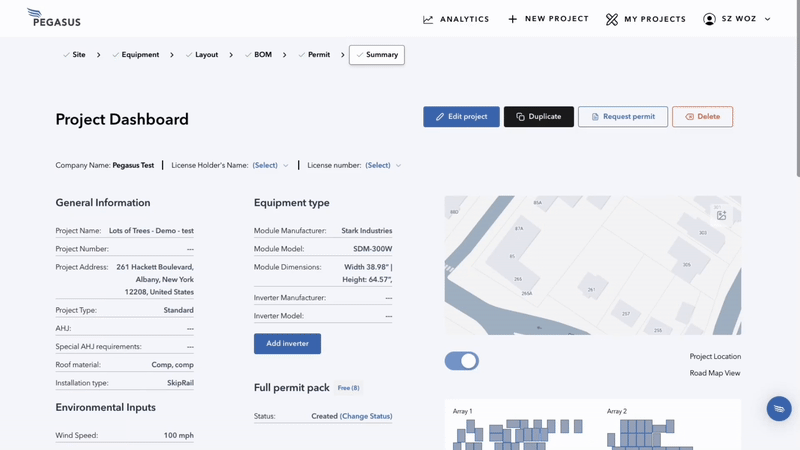Click the Request permit button
800x450 pixels.
coord(622,117)
